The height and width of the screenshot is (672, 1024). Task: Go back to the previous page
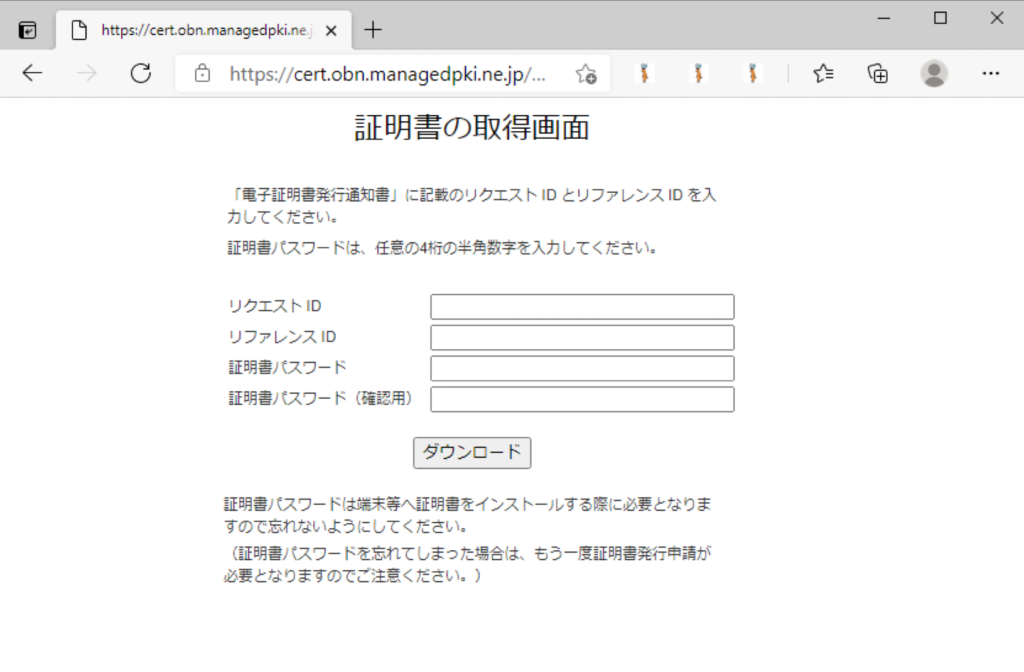[x=33, y=73]
